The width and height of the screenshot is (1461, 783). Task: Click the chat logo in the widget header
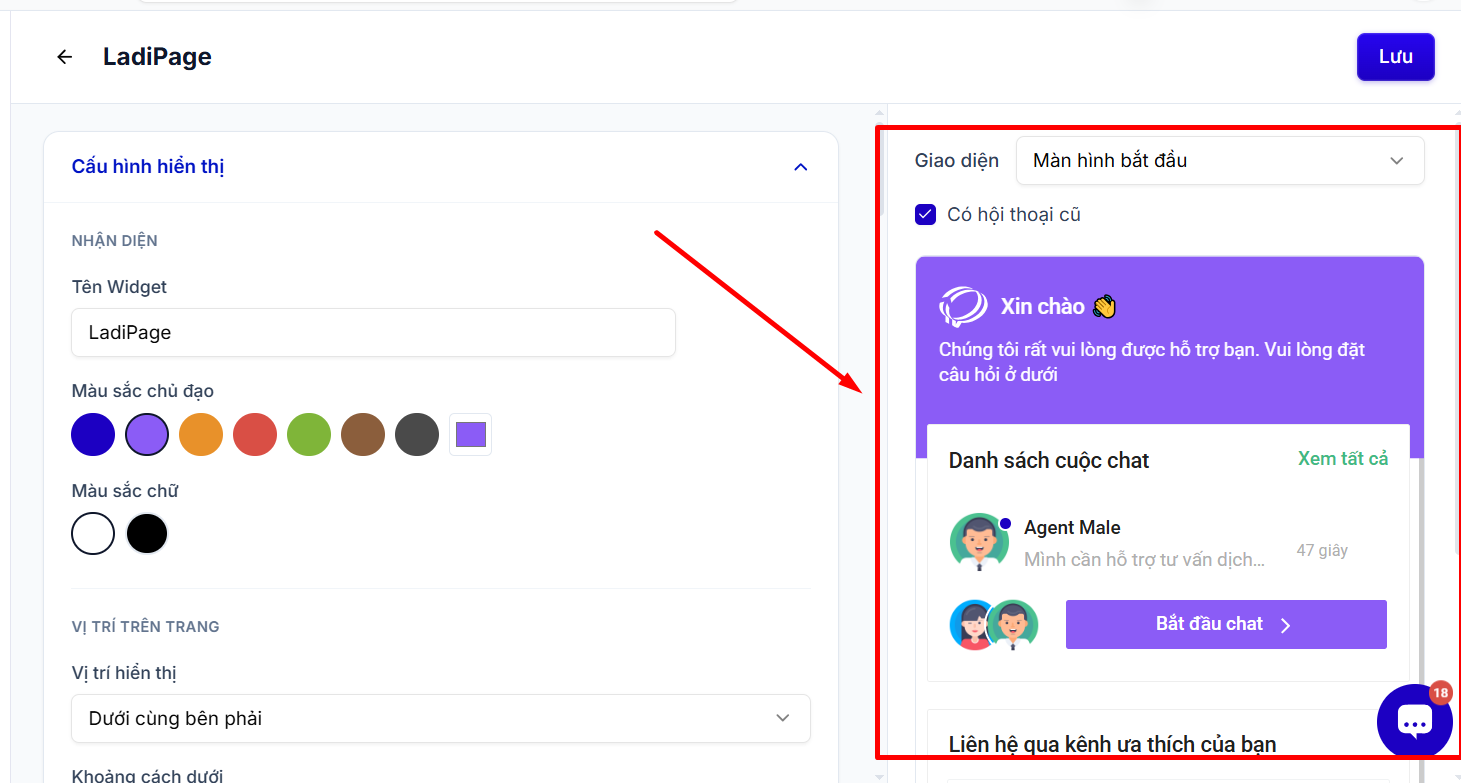point(963,306)
